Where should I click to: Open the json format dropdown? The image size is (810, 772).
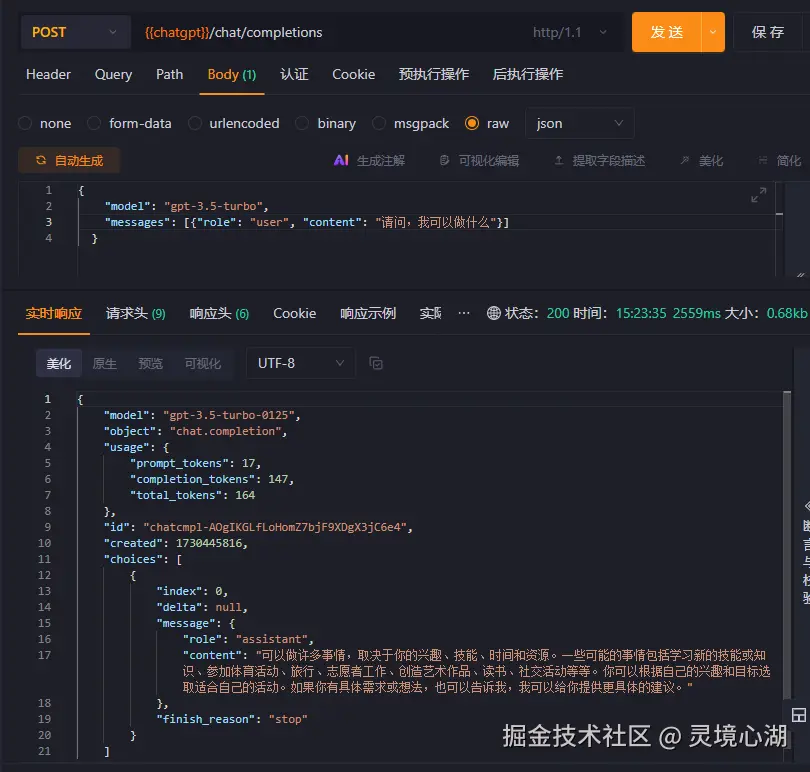coord(580,123)
